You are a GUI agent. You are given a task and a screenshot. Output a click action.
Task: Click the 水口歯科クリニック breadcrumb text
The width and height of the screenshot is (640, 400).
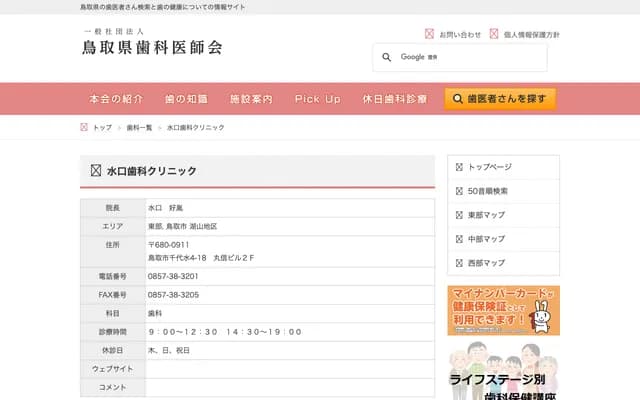[196, 127]
